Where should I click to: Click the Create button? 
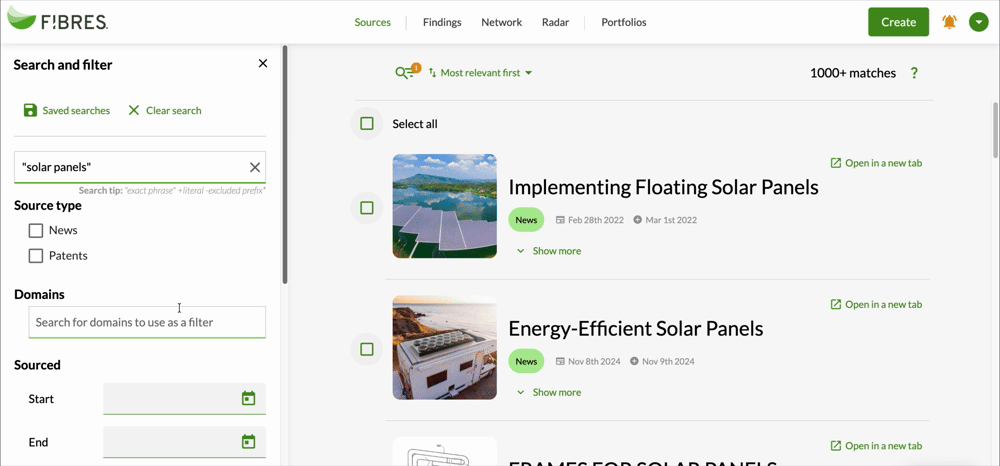(898, 22)
